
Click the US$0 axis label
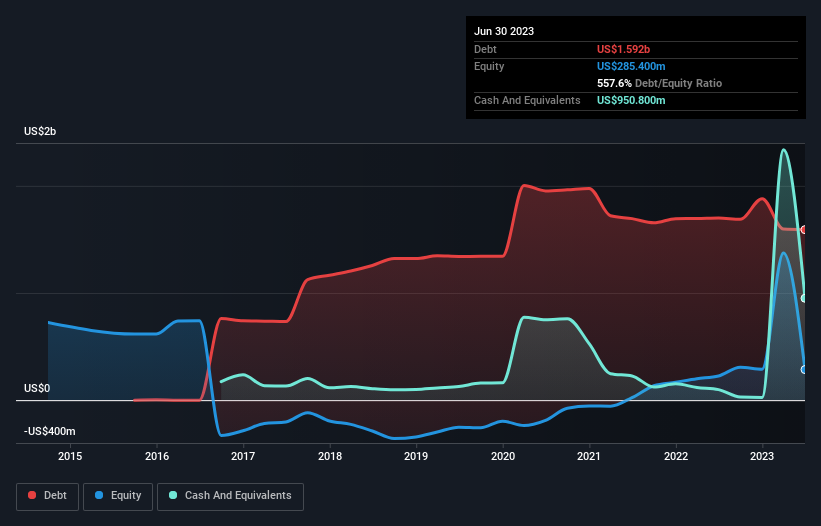[37, 388]
